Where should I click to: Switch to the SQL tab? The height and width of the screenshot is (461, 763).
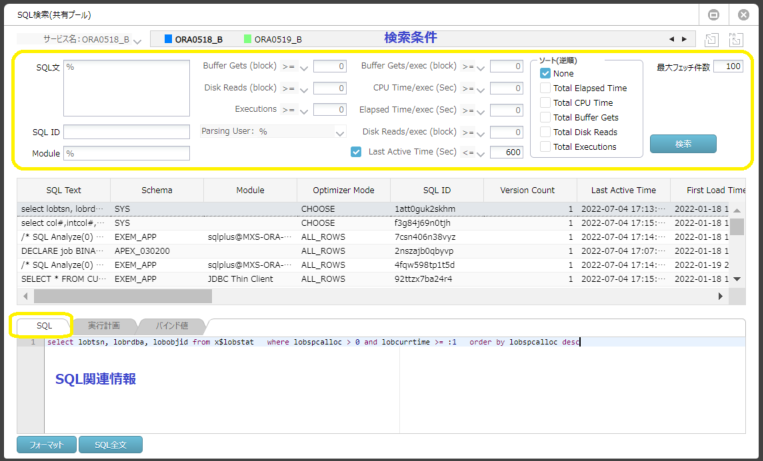44,326
